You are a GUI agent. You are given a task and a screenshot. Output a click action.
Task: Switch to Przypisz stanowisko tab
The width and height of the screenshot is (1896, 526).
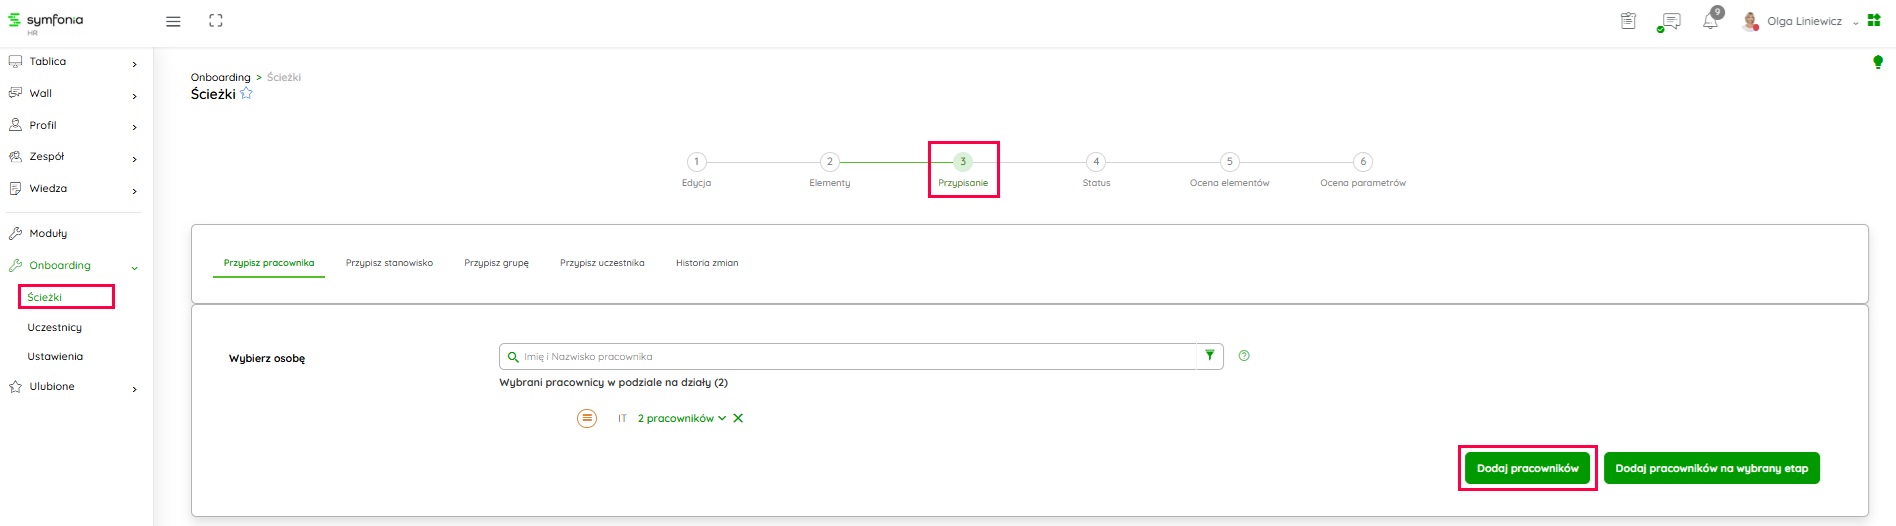[389, 263]
